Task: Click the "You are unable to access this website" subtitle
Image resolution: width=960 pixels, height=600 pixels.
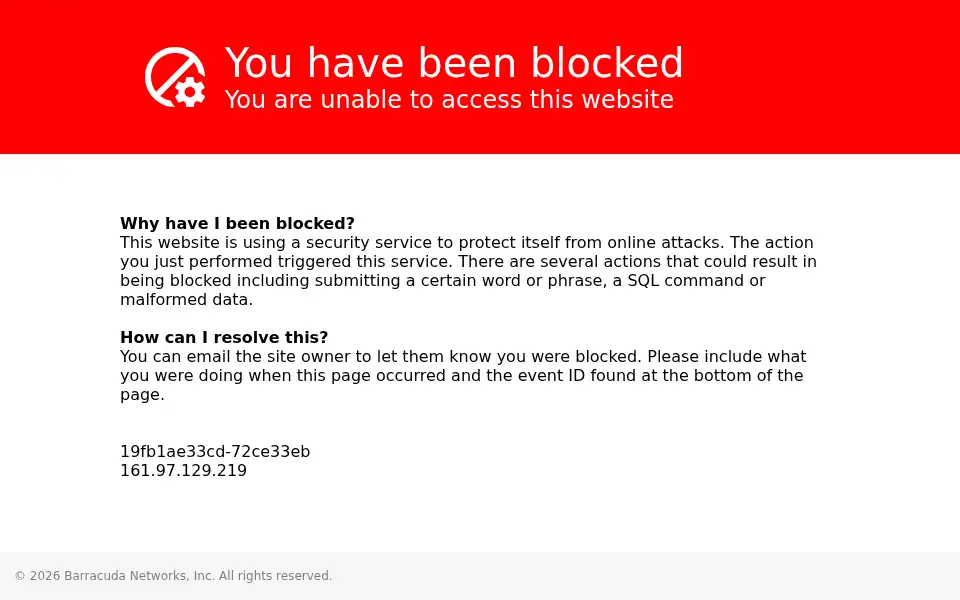Action: point(449,99)
